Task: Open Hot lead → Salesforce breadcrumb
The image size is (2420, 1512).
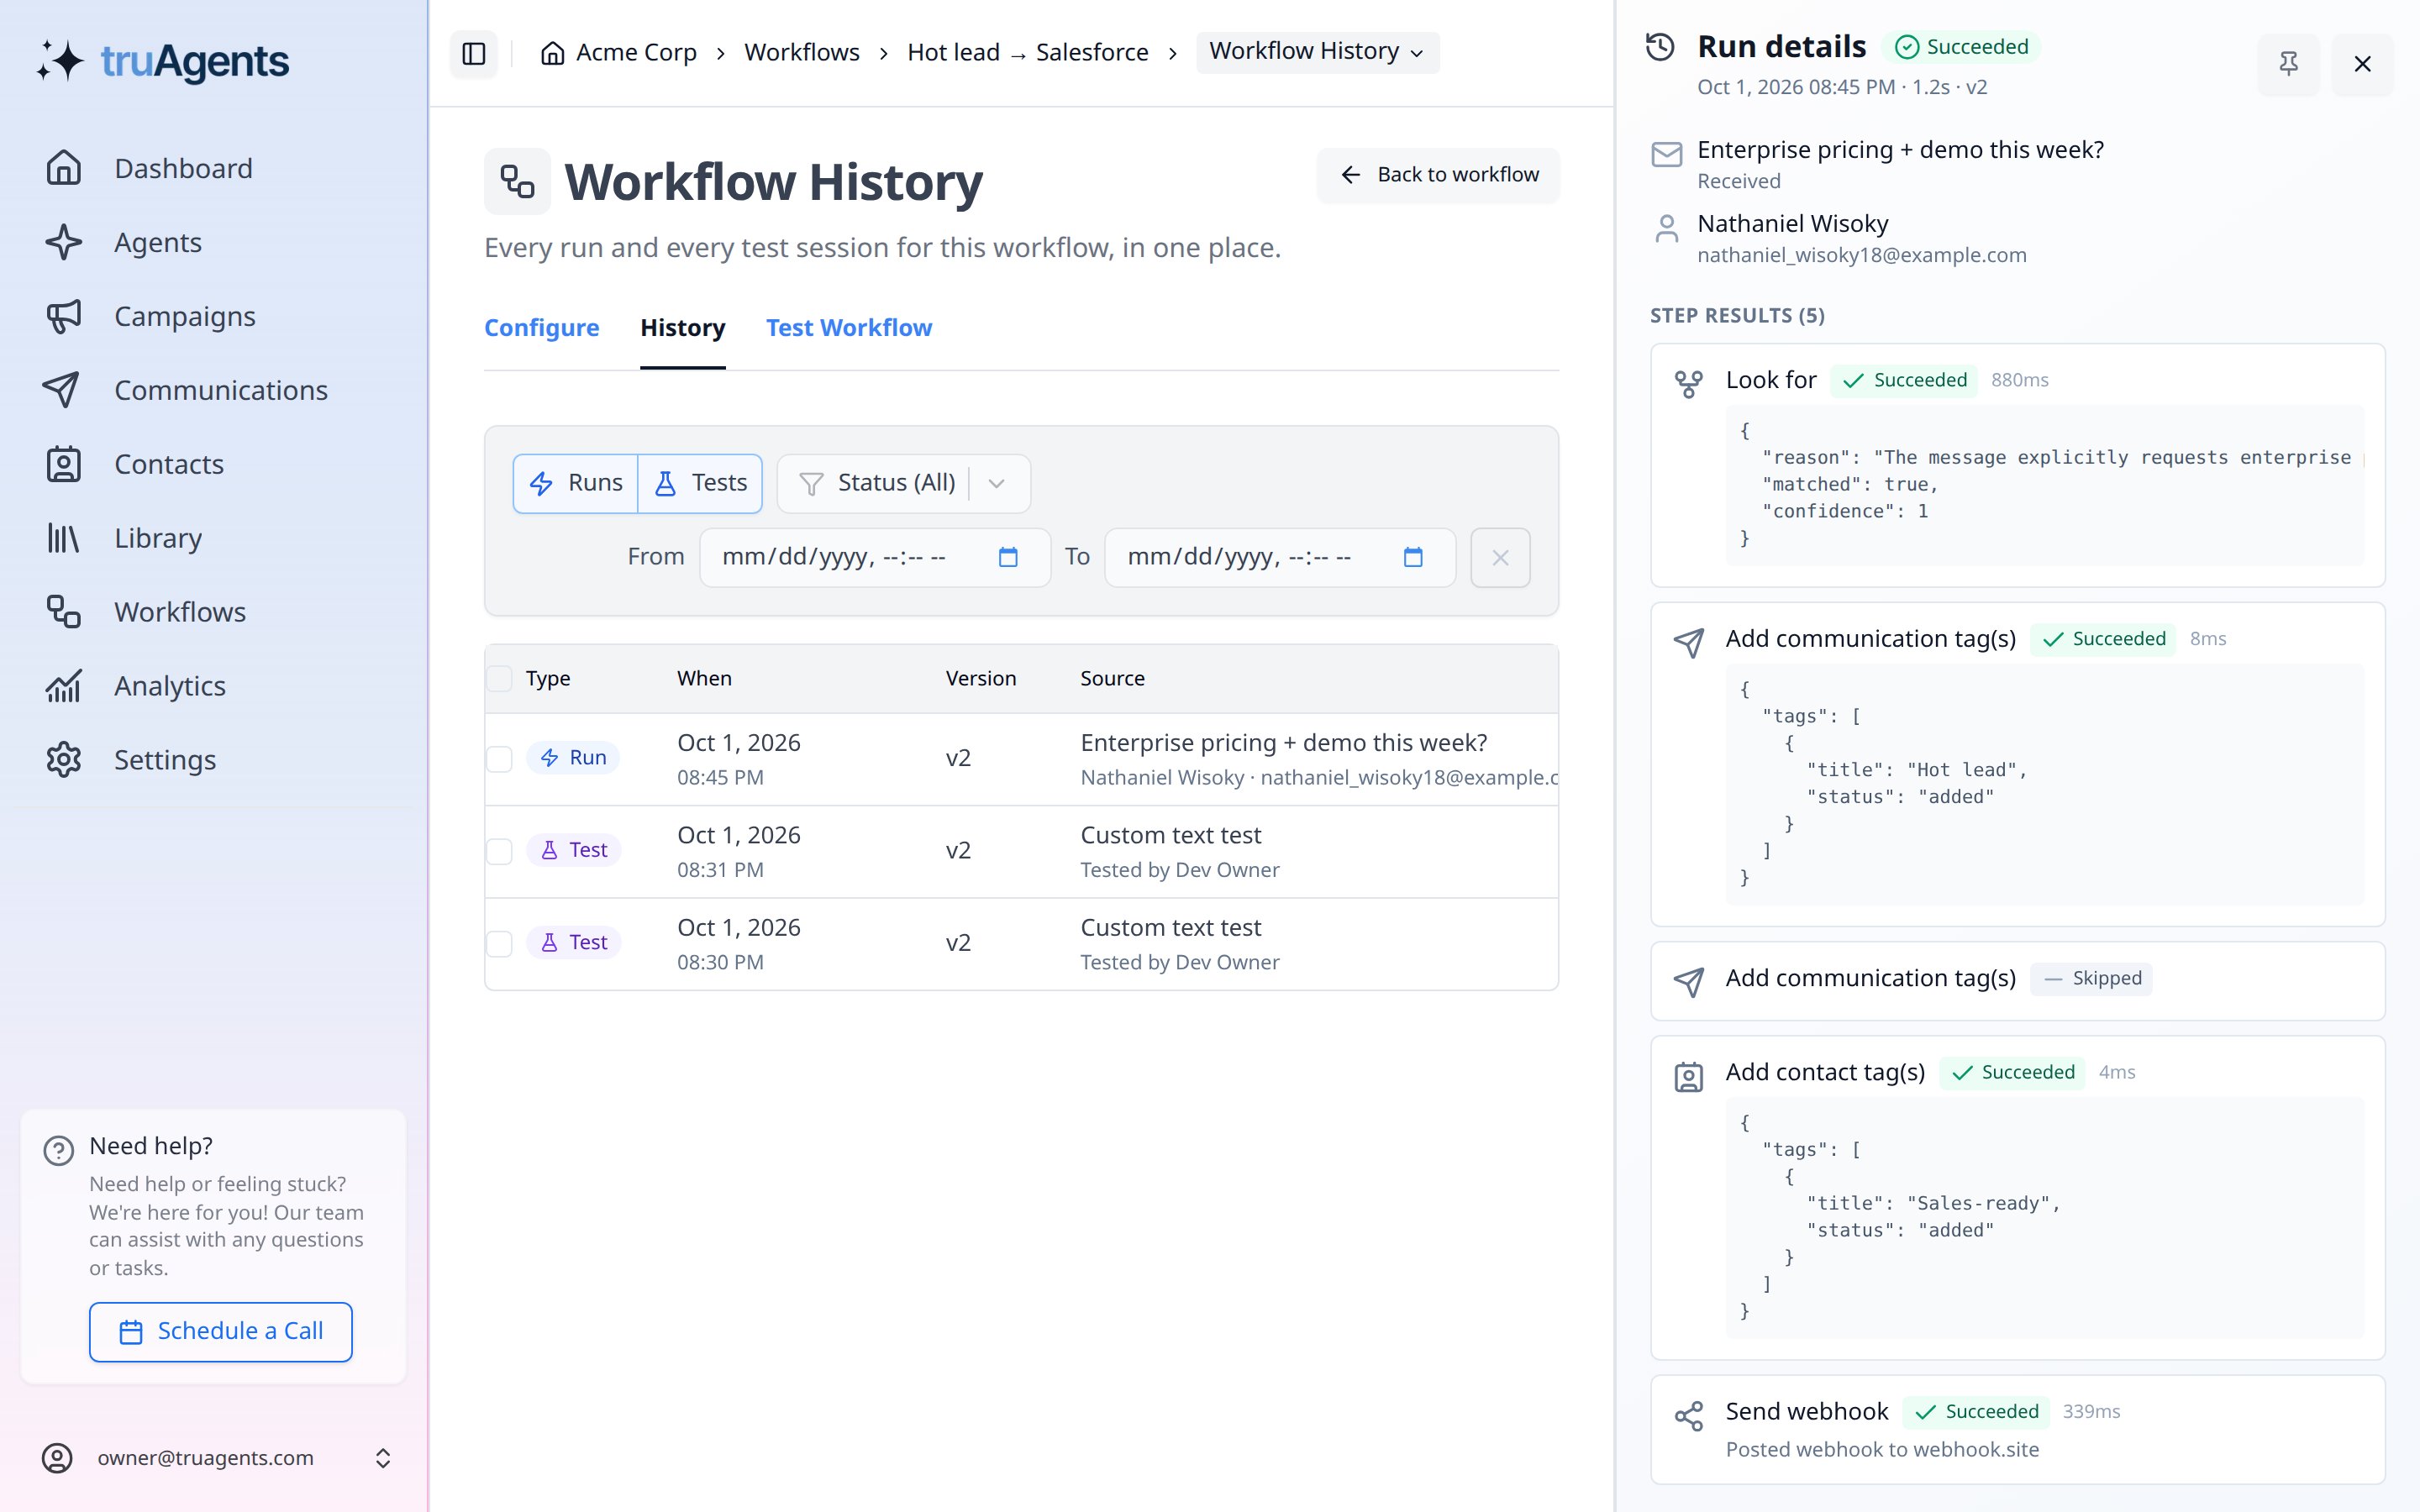Action: point(1027,52)
